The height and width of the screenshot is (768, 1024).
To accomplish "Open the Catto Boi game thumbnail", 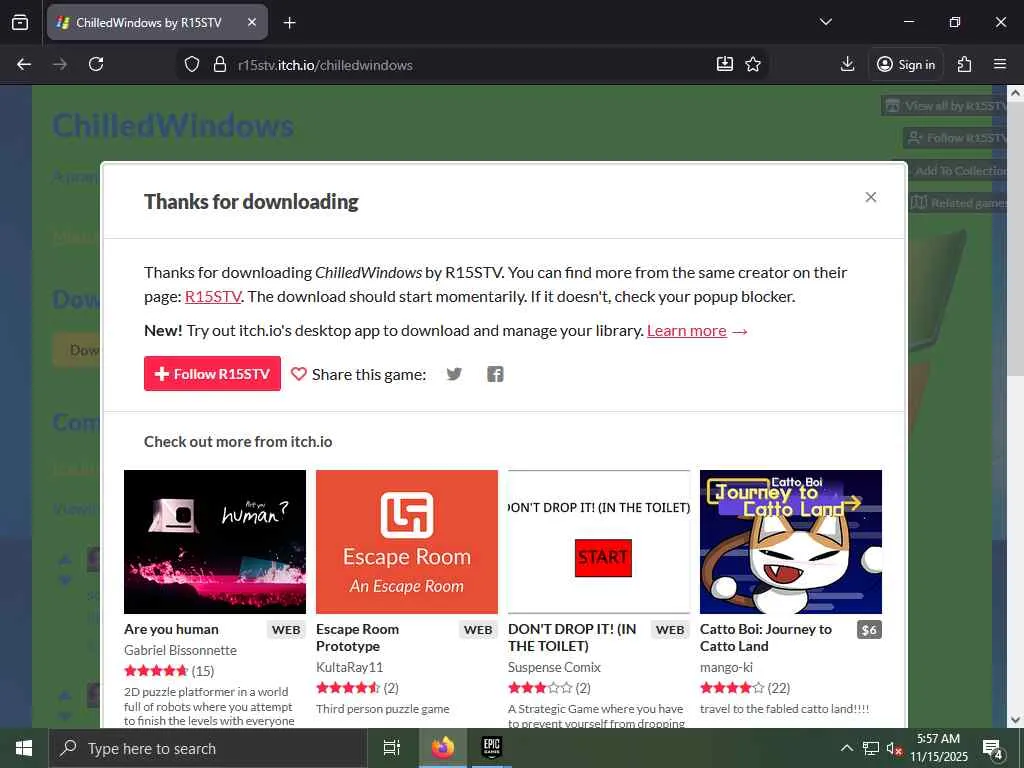I will click(x=791, y=541).
